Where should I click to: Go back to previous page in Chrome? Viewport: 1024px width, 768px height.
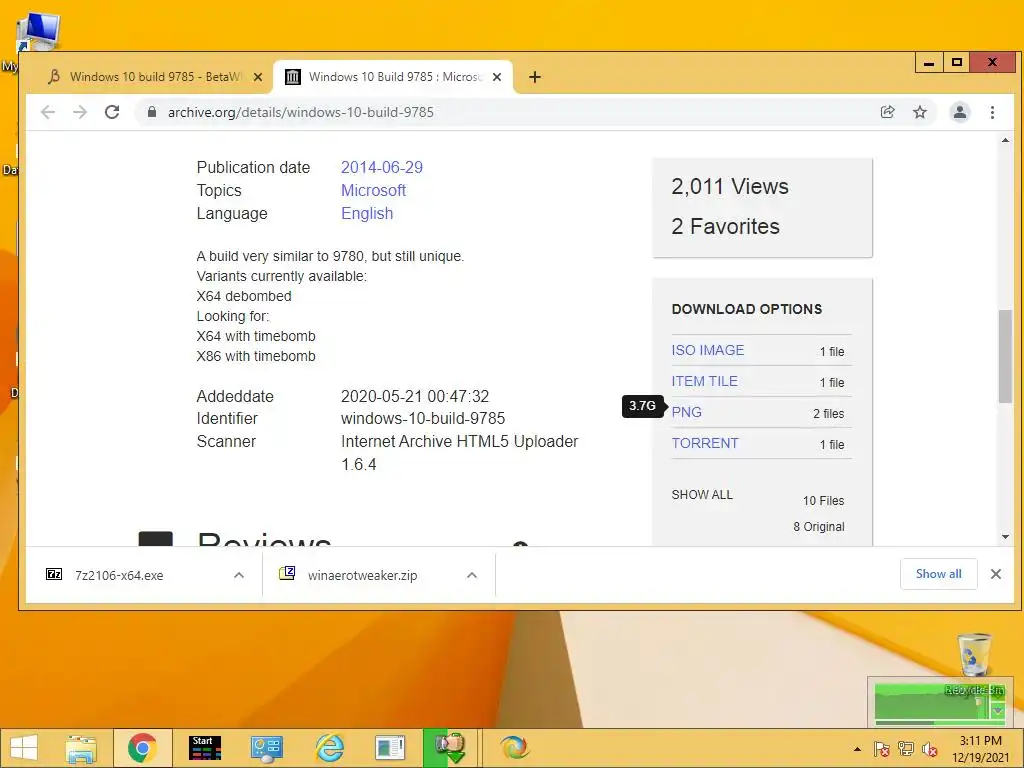click(48, 112)
